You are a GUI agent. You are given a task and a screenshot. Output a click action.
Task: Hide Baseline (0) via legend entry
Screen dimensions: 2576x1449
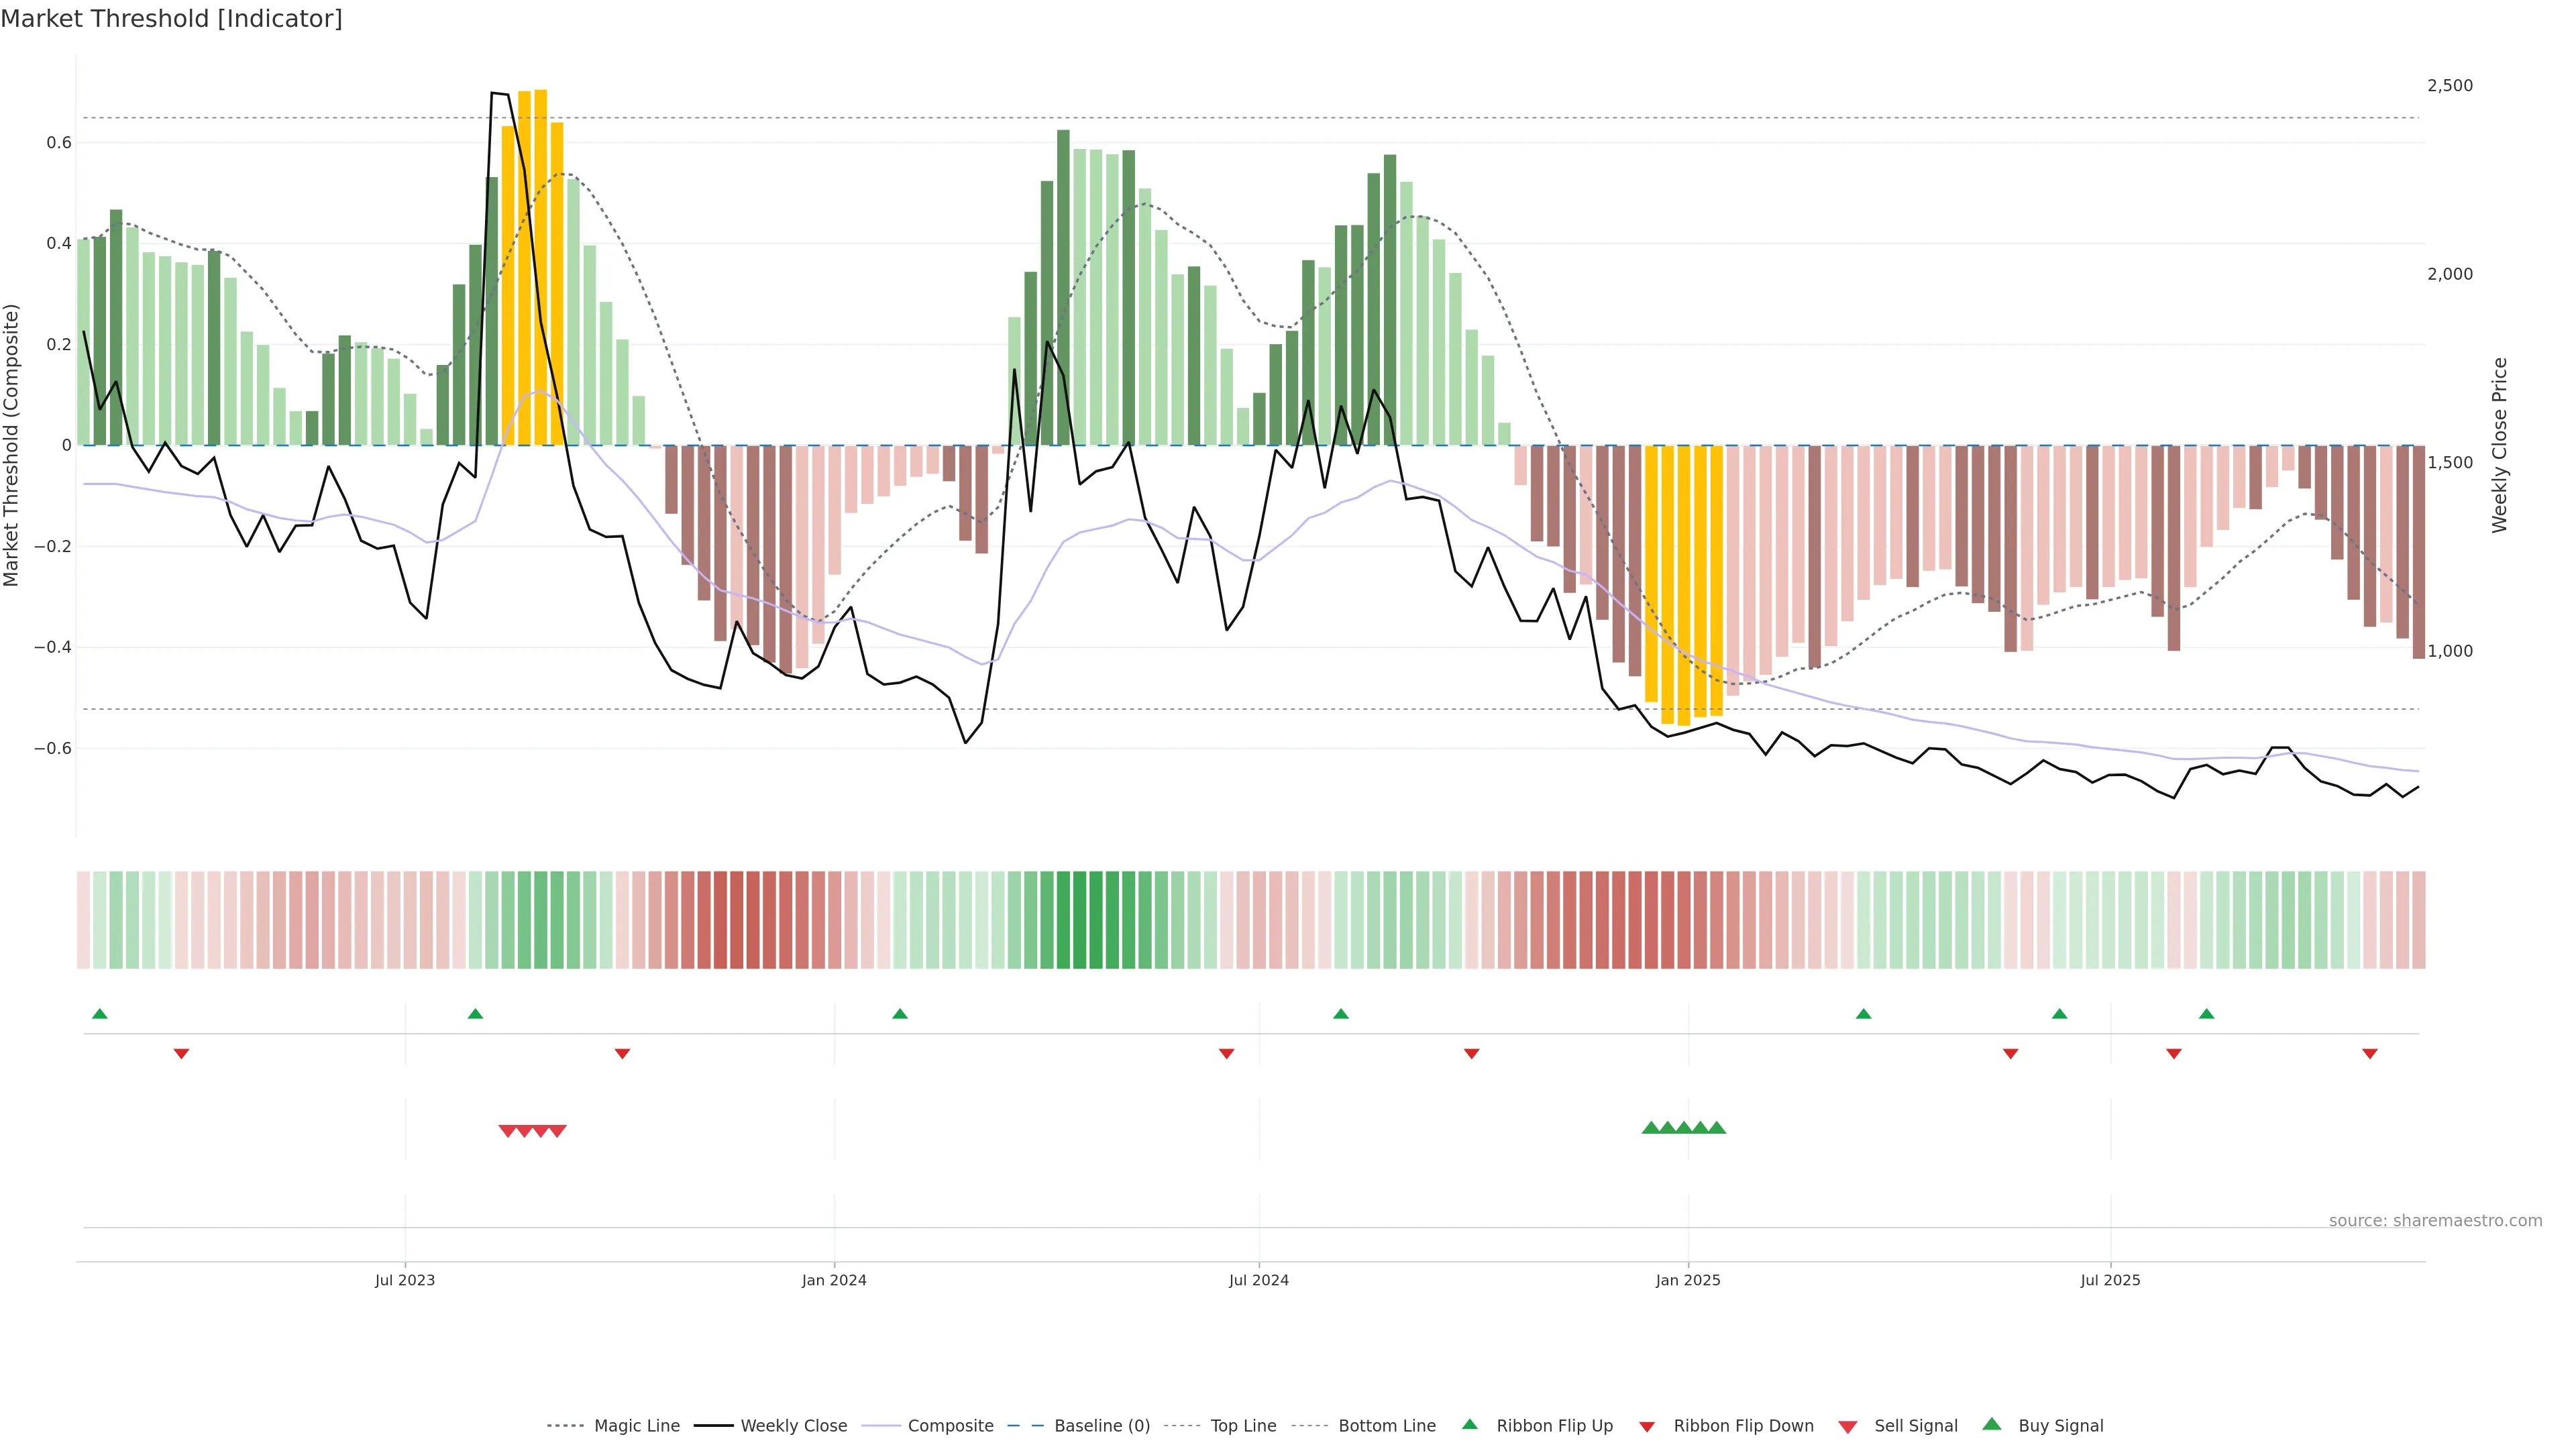click(x=1102, y=1426)
